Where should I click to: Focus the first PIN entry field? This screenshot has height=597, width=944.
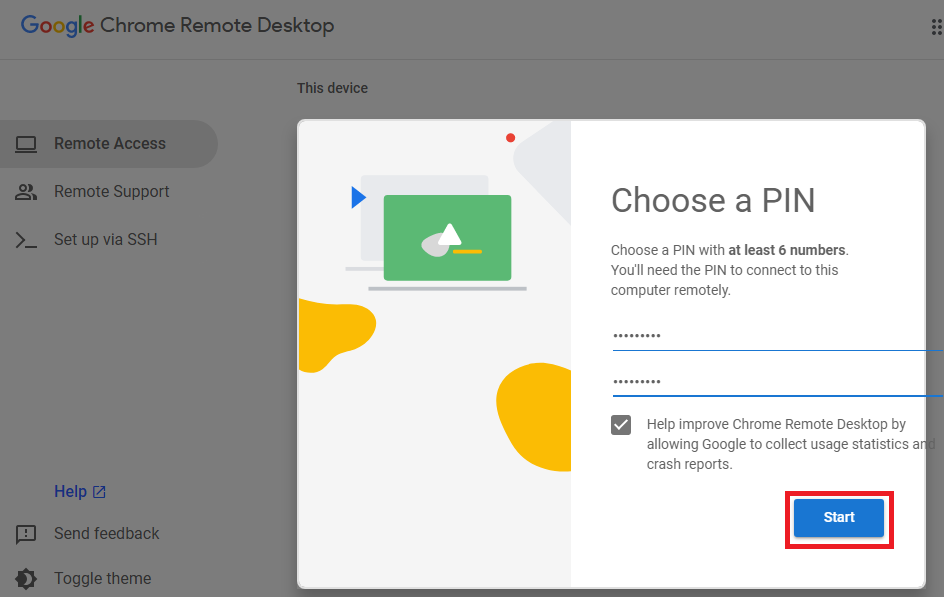[x=778, y=336]
